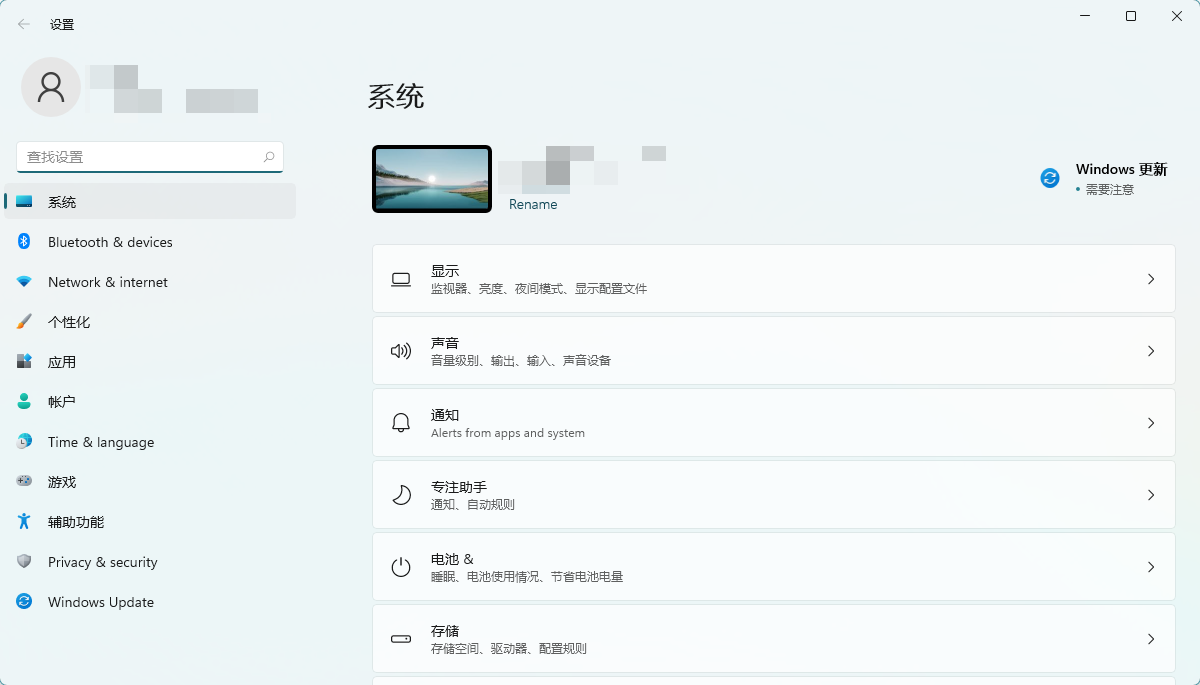Click the Rename link under device name
This screenshot has height=685, width=1200.
(533, 205)
